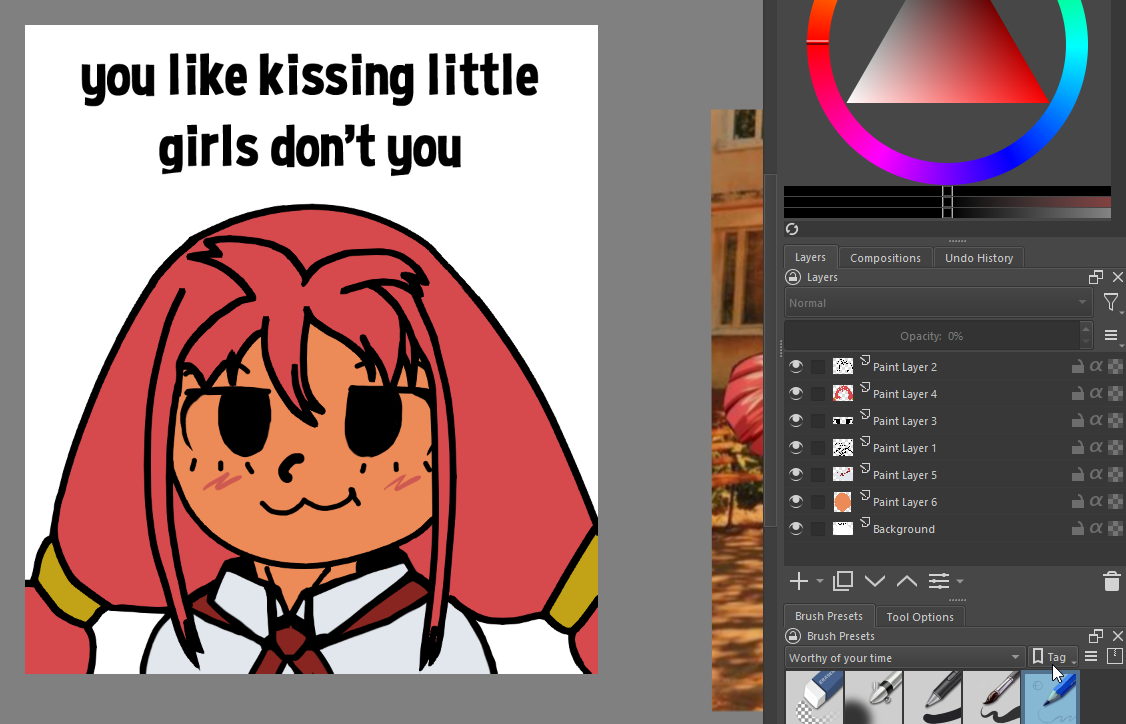The height and width of the screenshot is (724, 1126).
Task: Select the bristle brush preset
Action: [991, 697]
